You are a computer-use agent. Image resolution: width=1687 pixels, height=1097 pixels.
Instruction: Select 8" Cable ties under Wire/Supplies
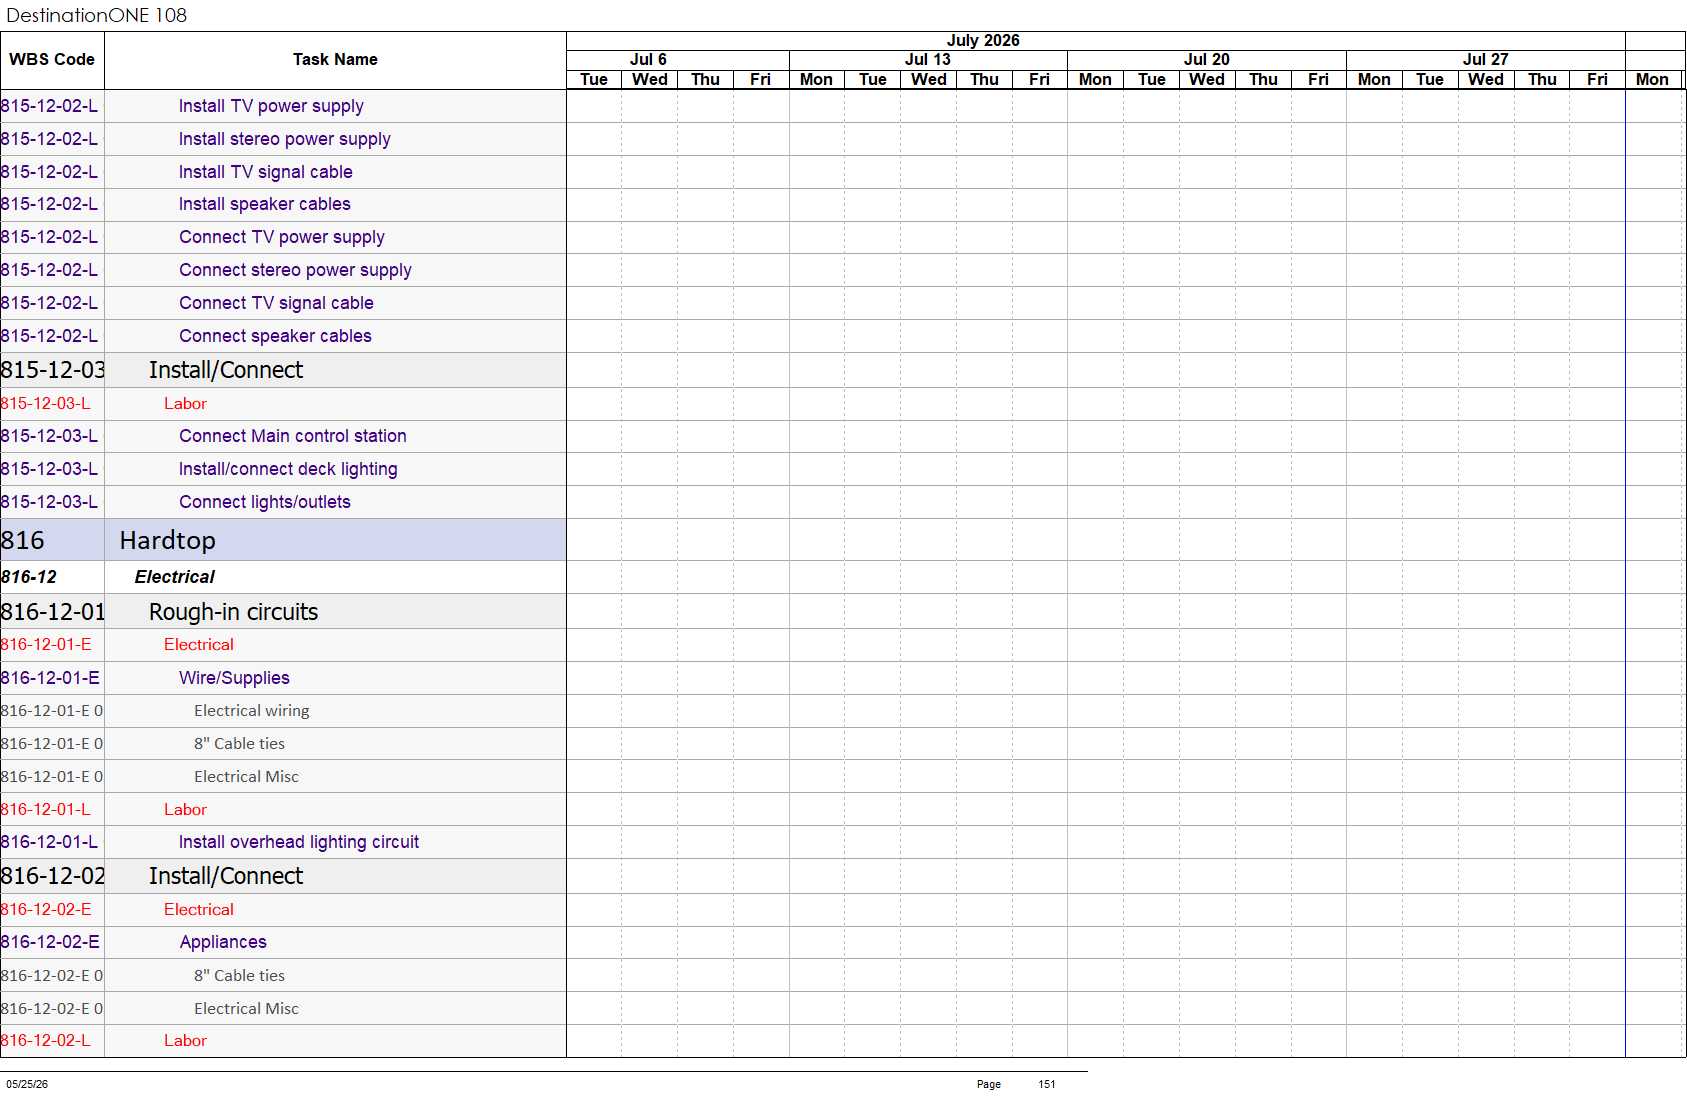point(239,744)
